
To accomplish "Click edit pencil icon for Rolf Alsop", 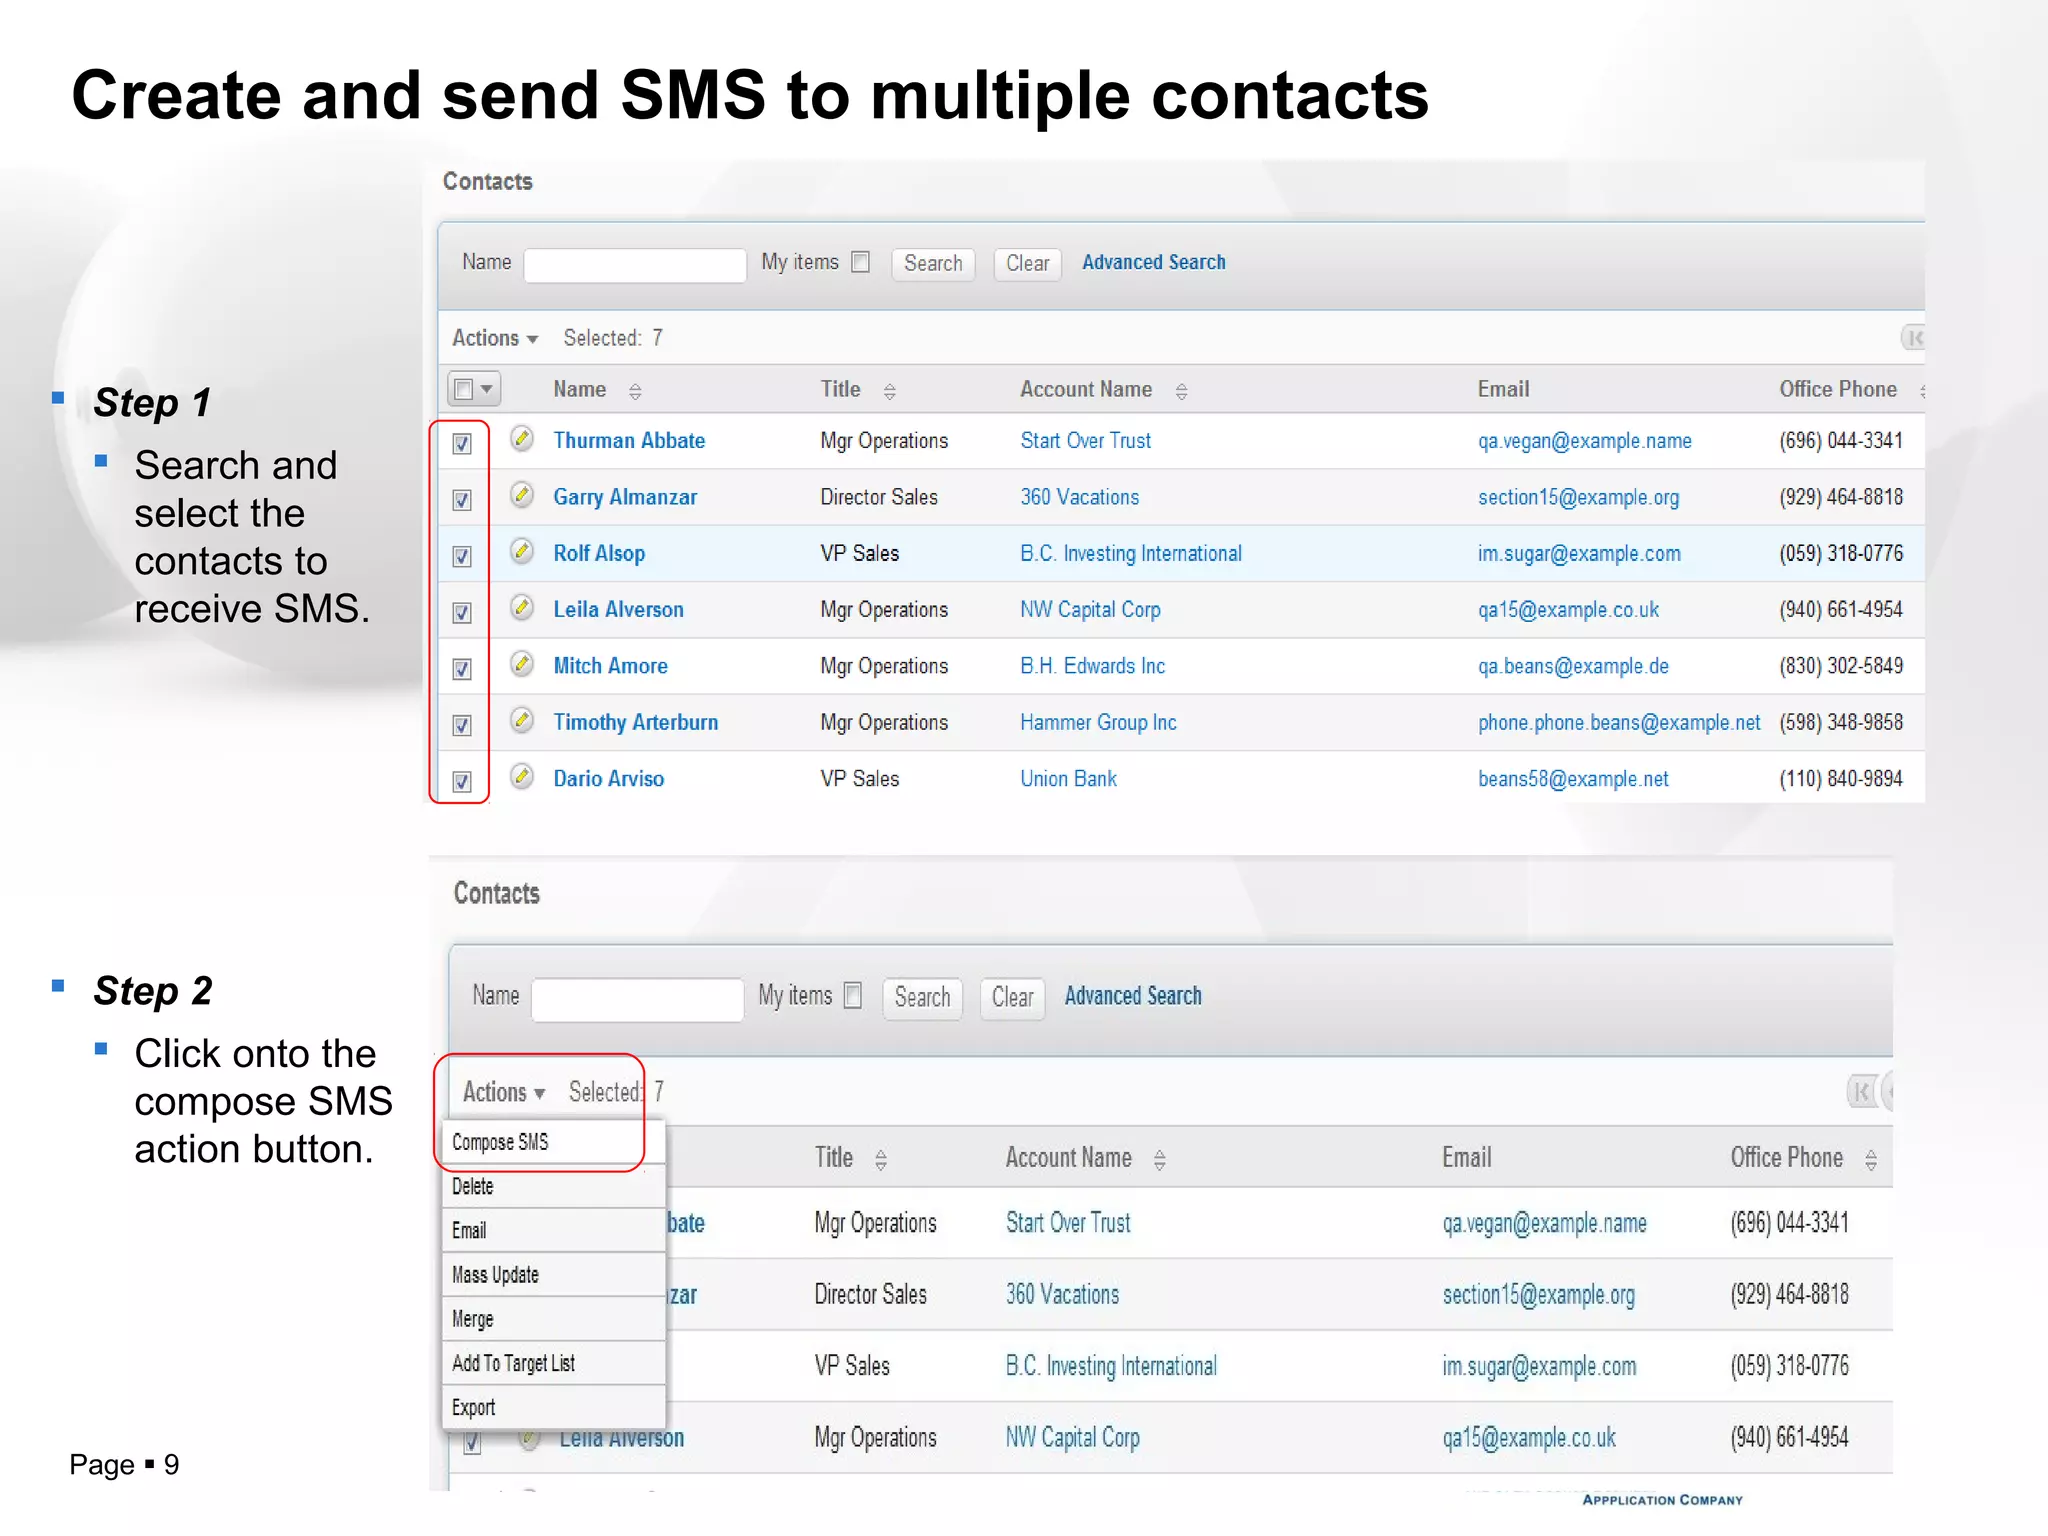I will pos(522,551).
